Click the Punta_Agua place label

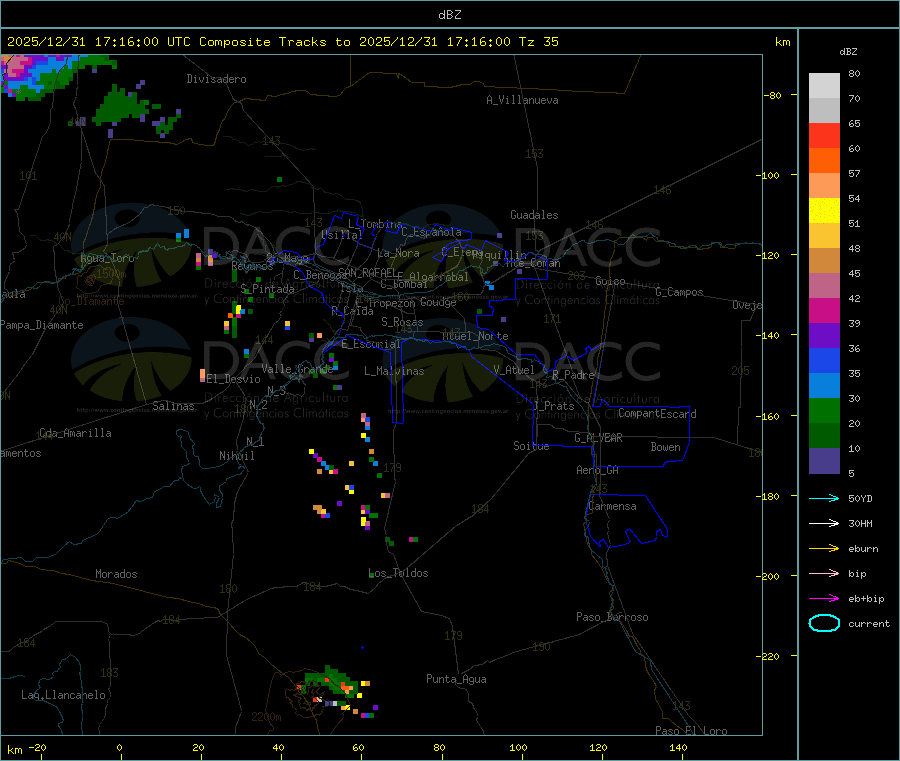click(456, 679)
